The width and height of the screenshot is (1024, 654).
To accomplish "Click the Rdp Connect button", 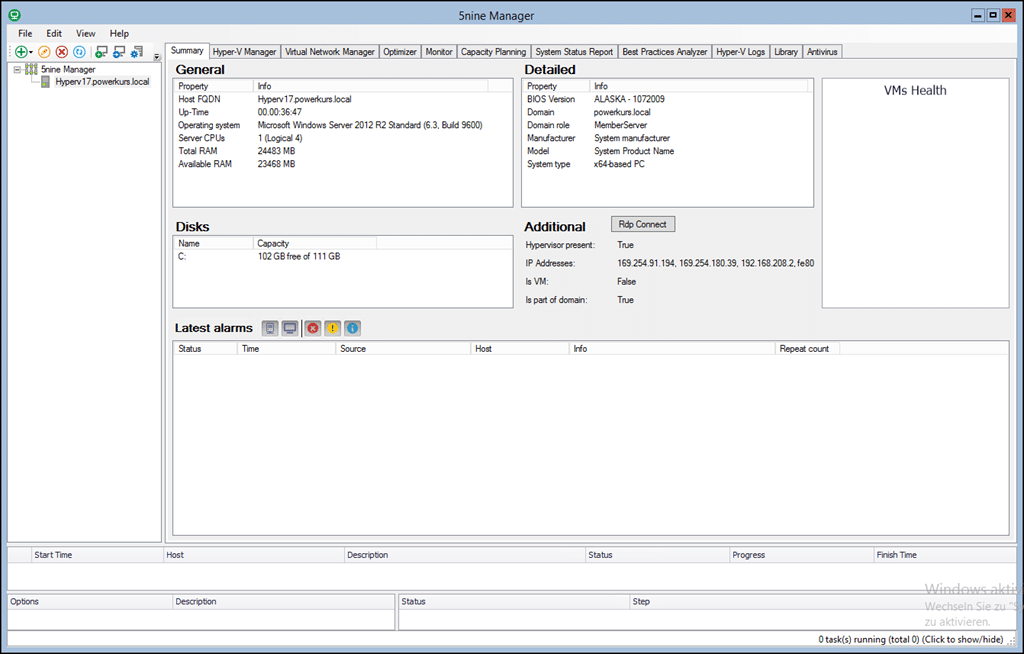I will point(643,224).
